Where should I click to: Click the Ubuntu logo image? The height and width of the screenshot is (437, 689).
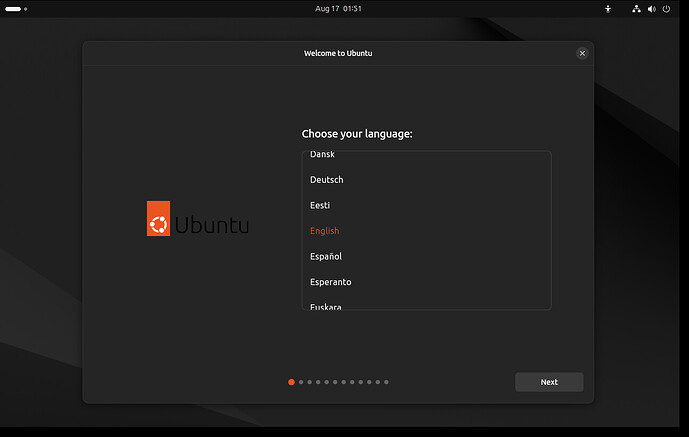click(198, 219)
